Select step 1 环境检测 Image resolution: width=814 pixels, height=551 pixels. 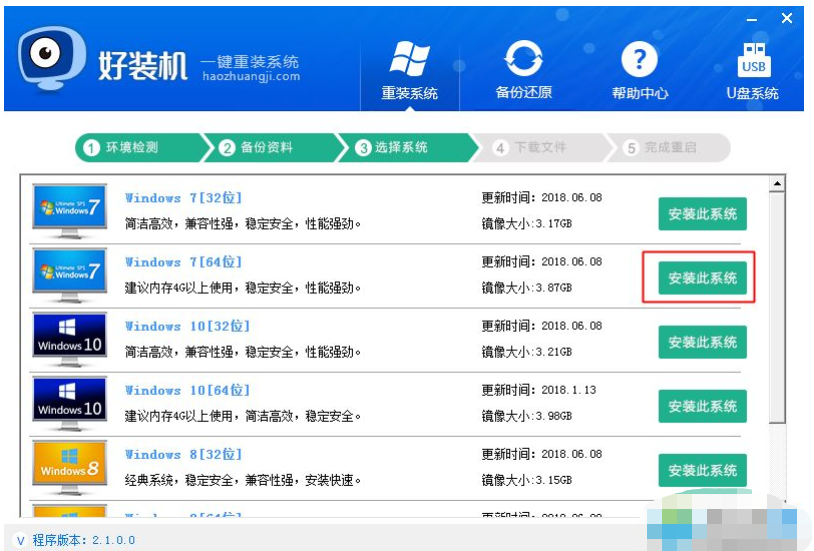click(x=140, y=147)
